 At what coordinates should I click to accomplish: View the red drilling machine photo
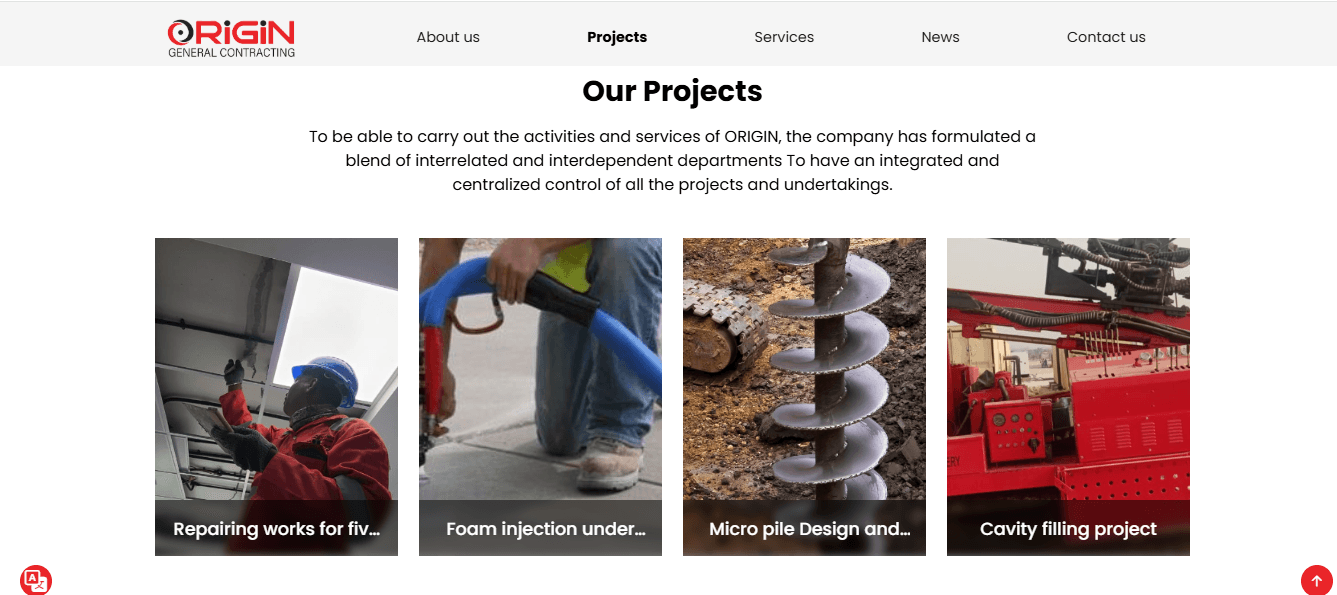(x=1068, y=368)
